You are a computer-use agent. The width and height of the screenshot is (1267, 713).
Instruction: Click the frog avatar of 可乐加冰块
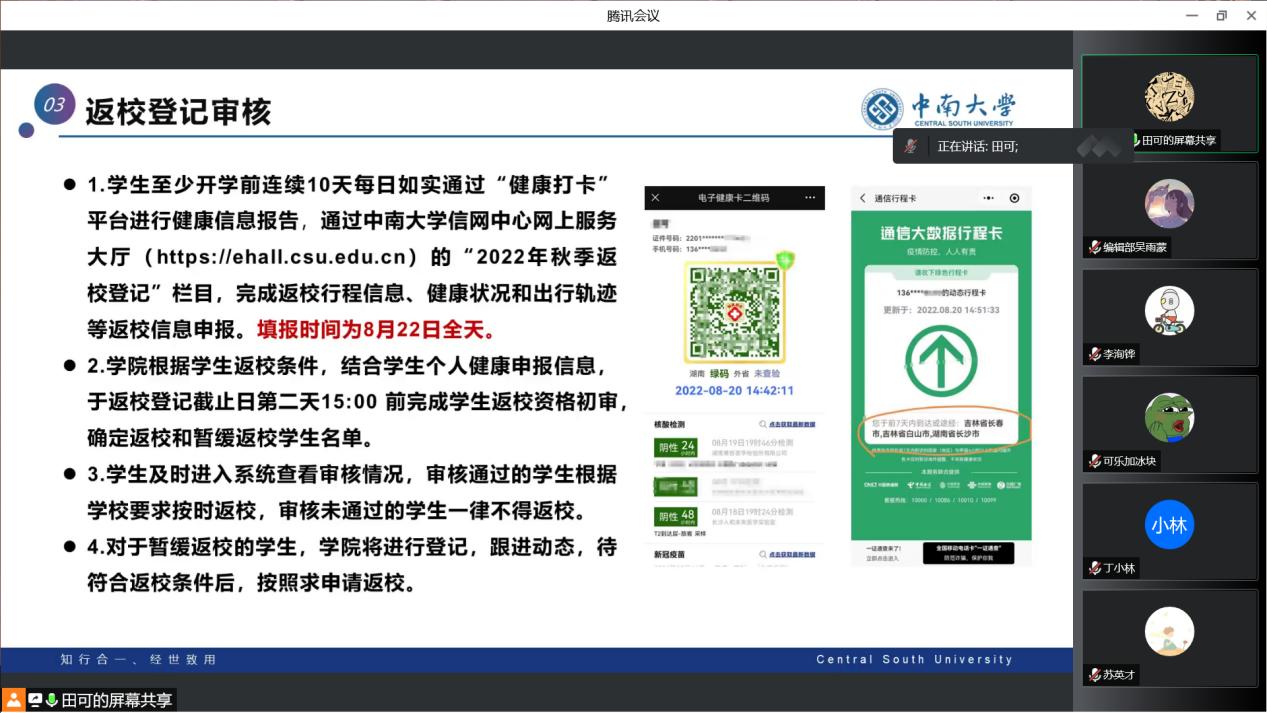click(x=1169, y=417)
